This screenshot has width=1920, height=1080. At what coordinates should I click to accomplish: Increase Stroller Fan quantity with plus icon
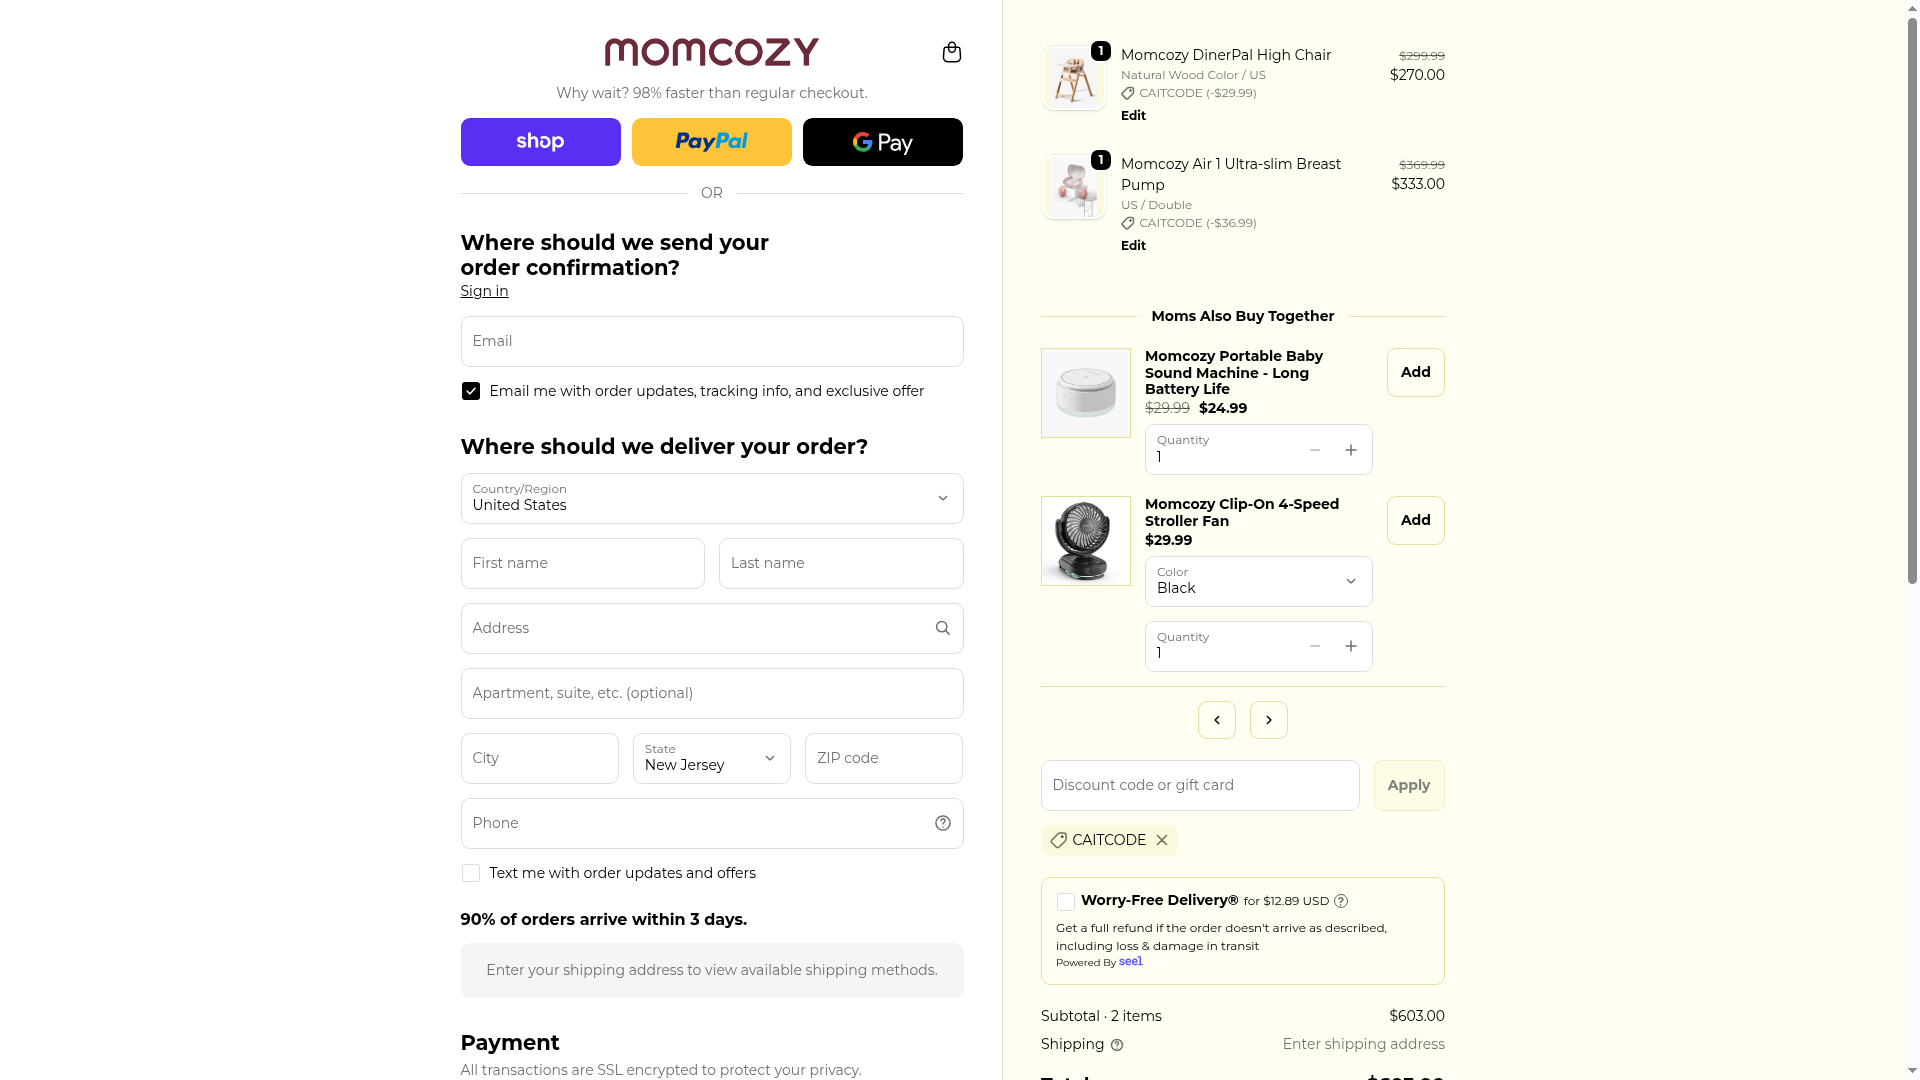pos(1350,646)
